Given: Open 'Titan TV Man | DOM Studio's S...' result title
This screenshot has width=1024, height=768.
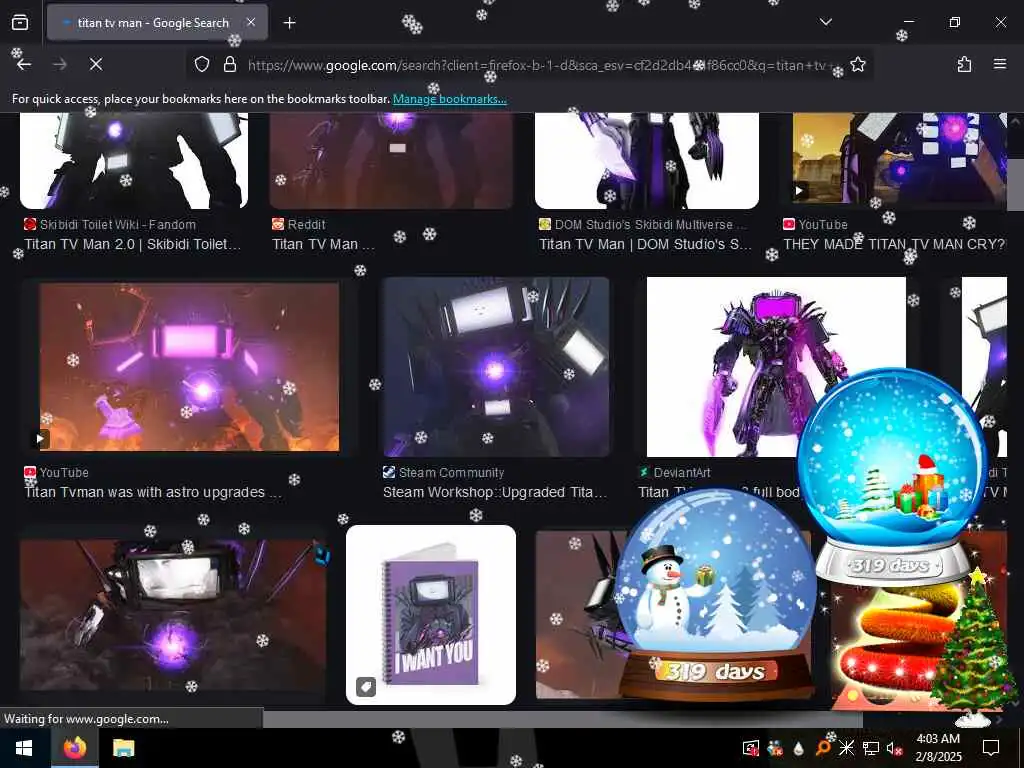Looking at the screenshot, I should tap(645, 244).
